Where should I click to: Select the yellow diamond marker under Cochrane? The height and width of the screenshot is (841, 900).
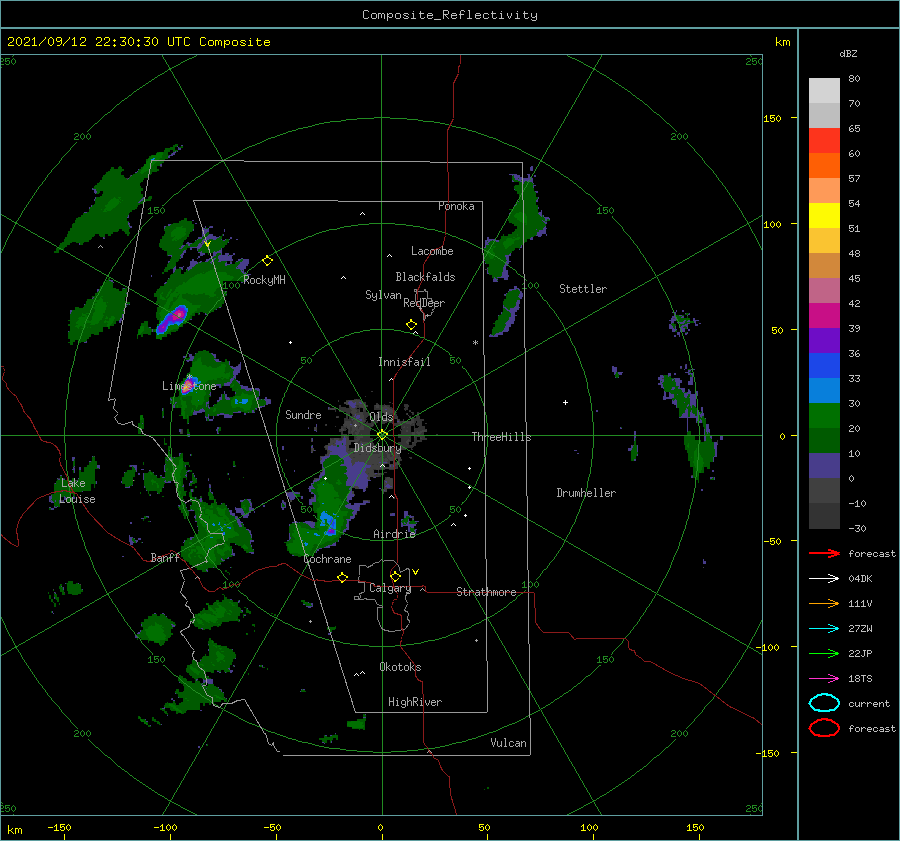pyautogui.click(x=343, y=578)
